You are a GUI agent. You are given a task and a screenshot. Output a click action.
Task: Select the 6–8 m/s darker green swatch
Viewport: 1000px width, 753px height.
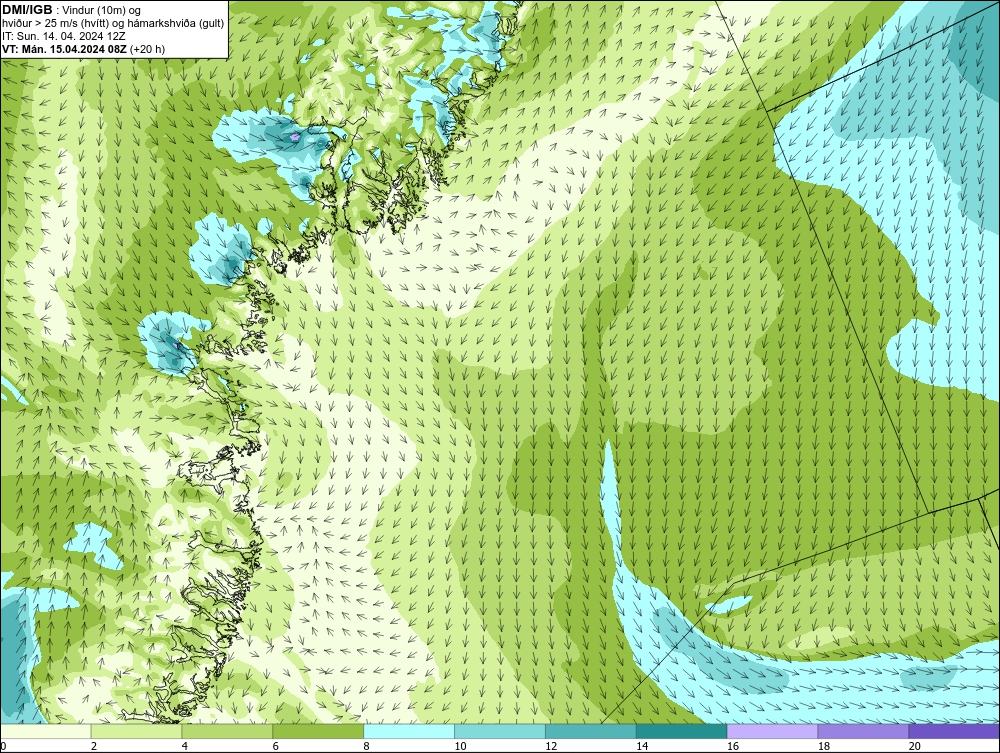pos(318,731)
